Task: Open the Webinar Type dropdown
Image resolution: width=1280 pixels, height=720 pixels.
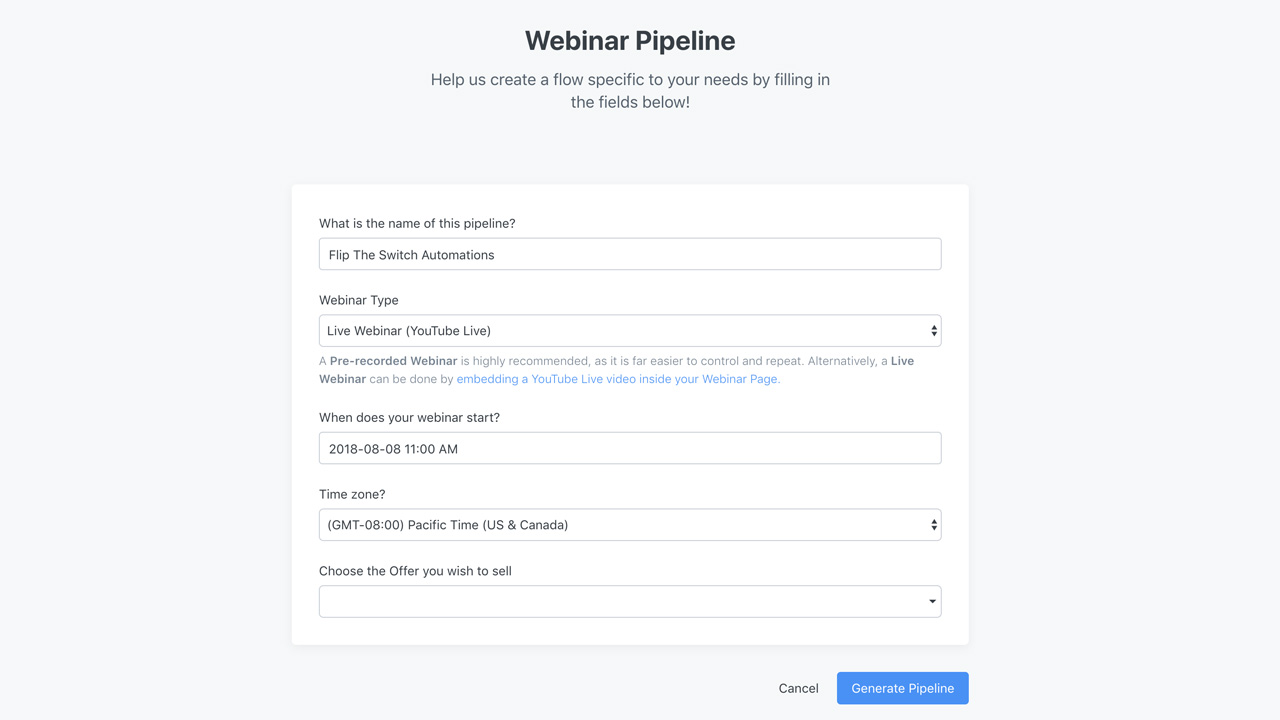Action: [630, 331]
